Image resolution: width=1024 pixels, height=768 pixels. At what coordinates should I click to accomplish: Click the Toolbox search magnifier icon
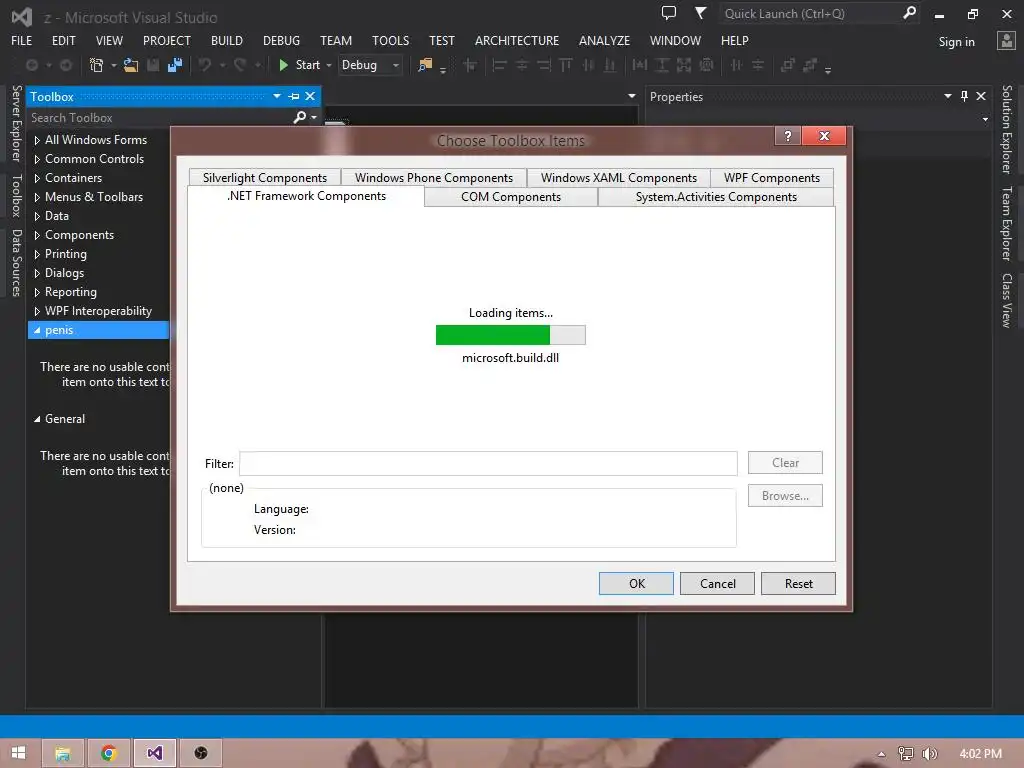(x=299, y=118)
